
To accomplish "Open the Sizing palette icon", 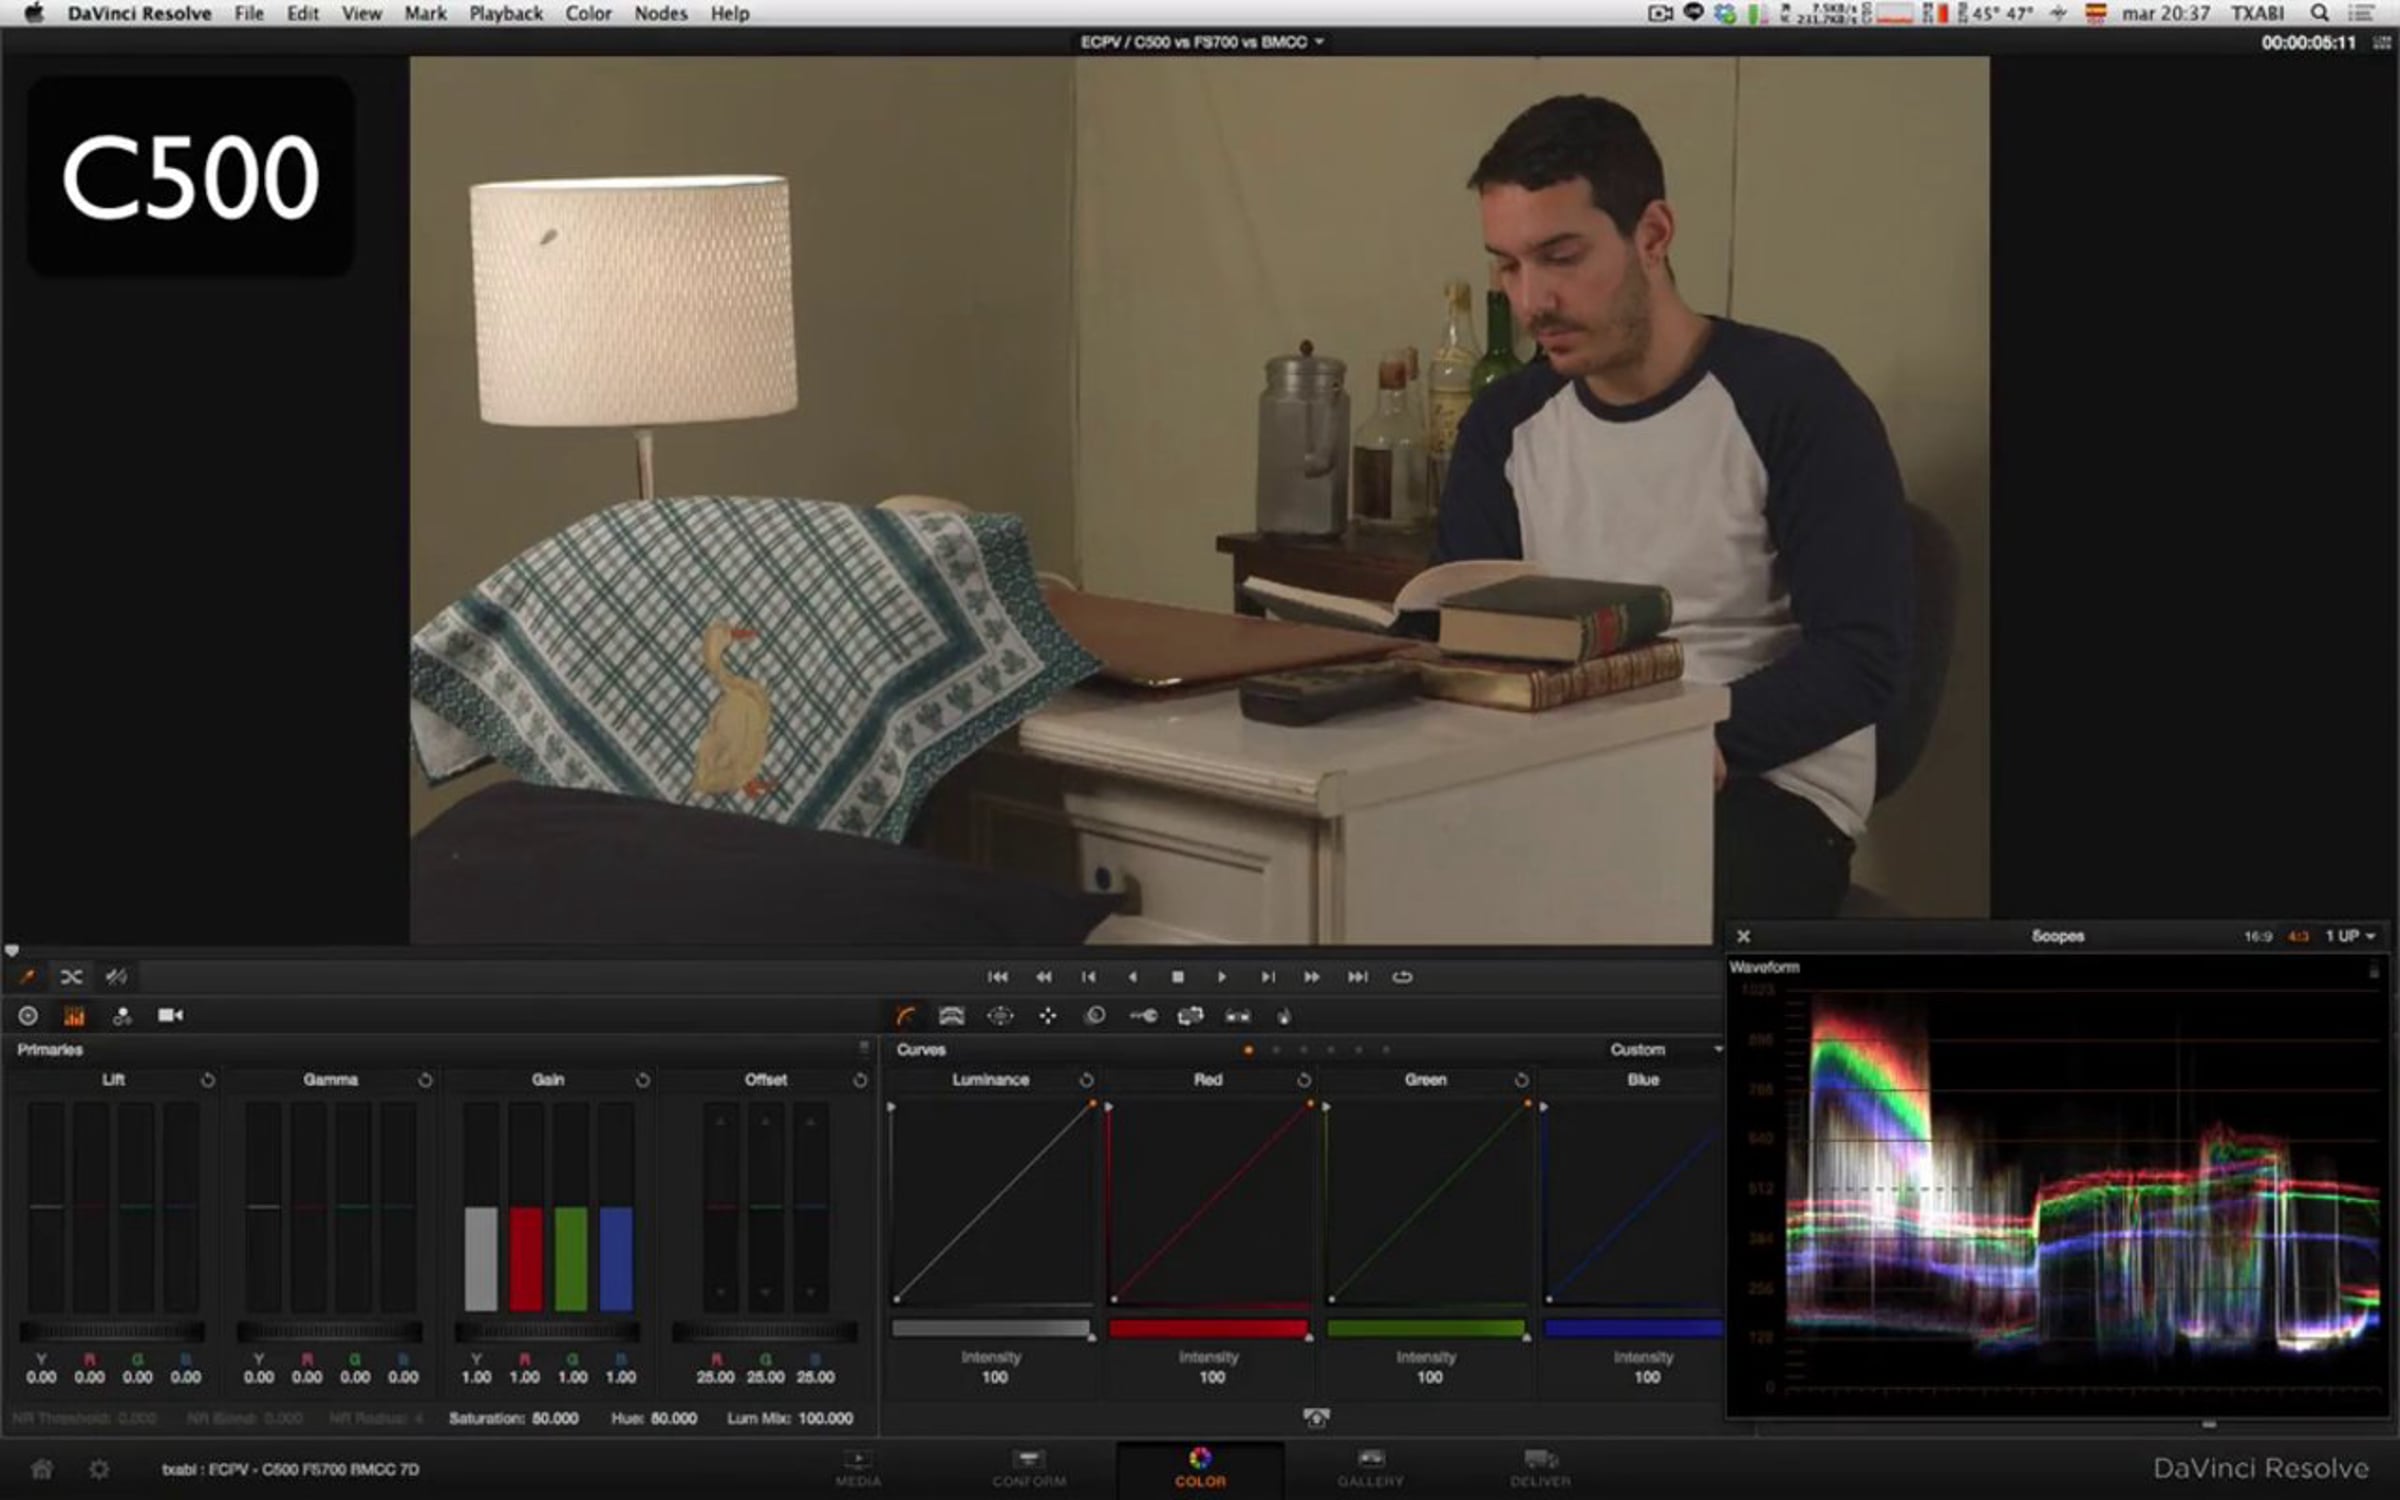I will [1190, 1017].
